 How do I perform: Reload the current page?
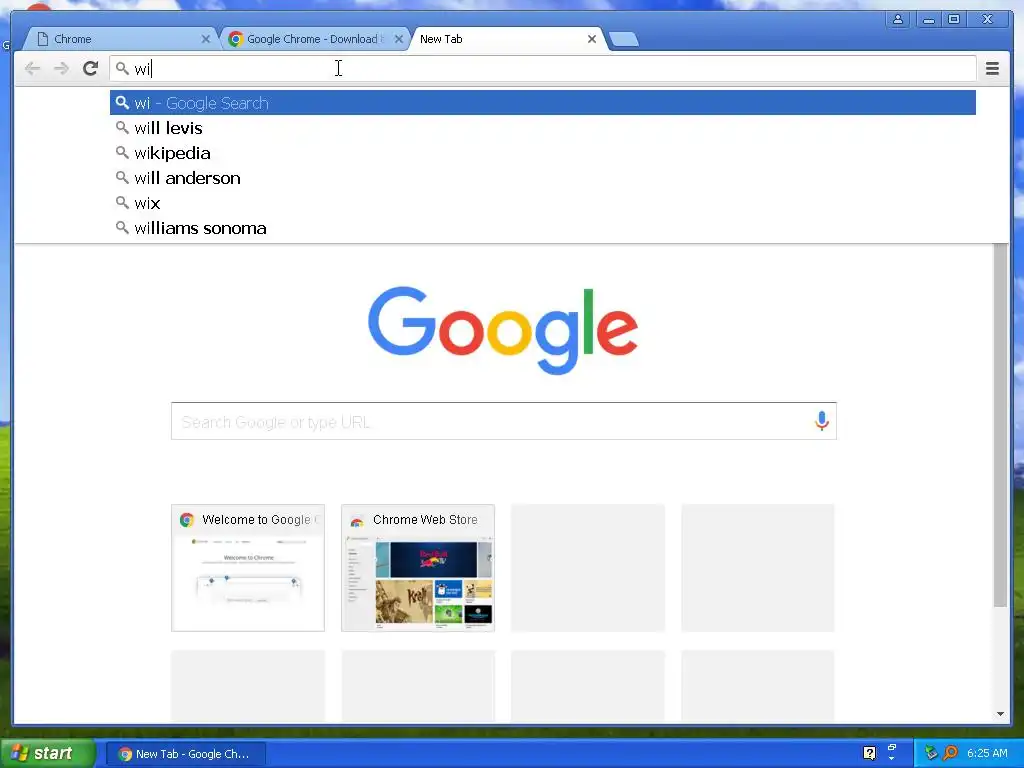[90, 68]
